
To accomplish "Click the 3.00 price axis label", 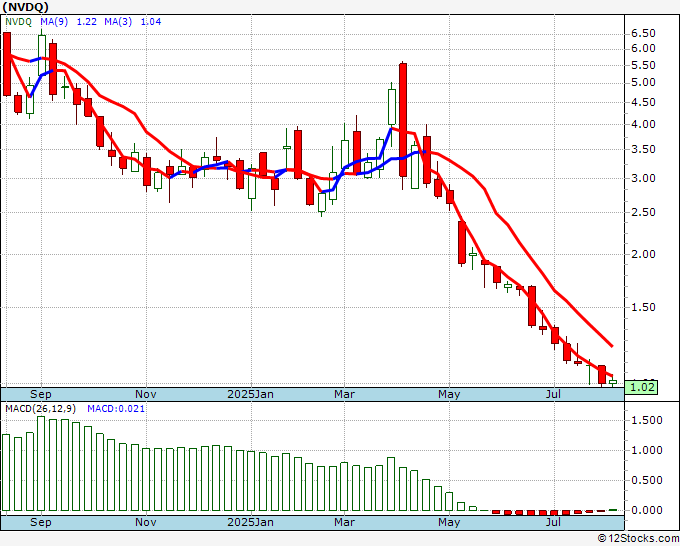I will tap(644, 179).
